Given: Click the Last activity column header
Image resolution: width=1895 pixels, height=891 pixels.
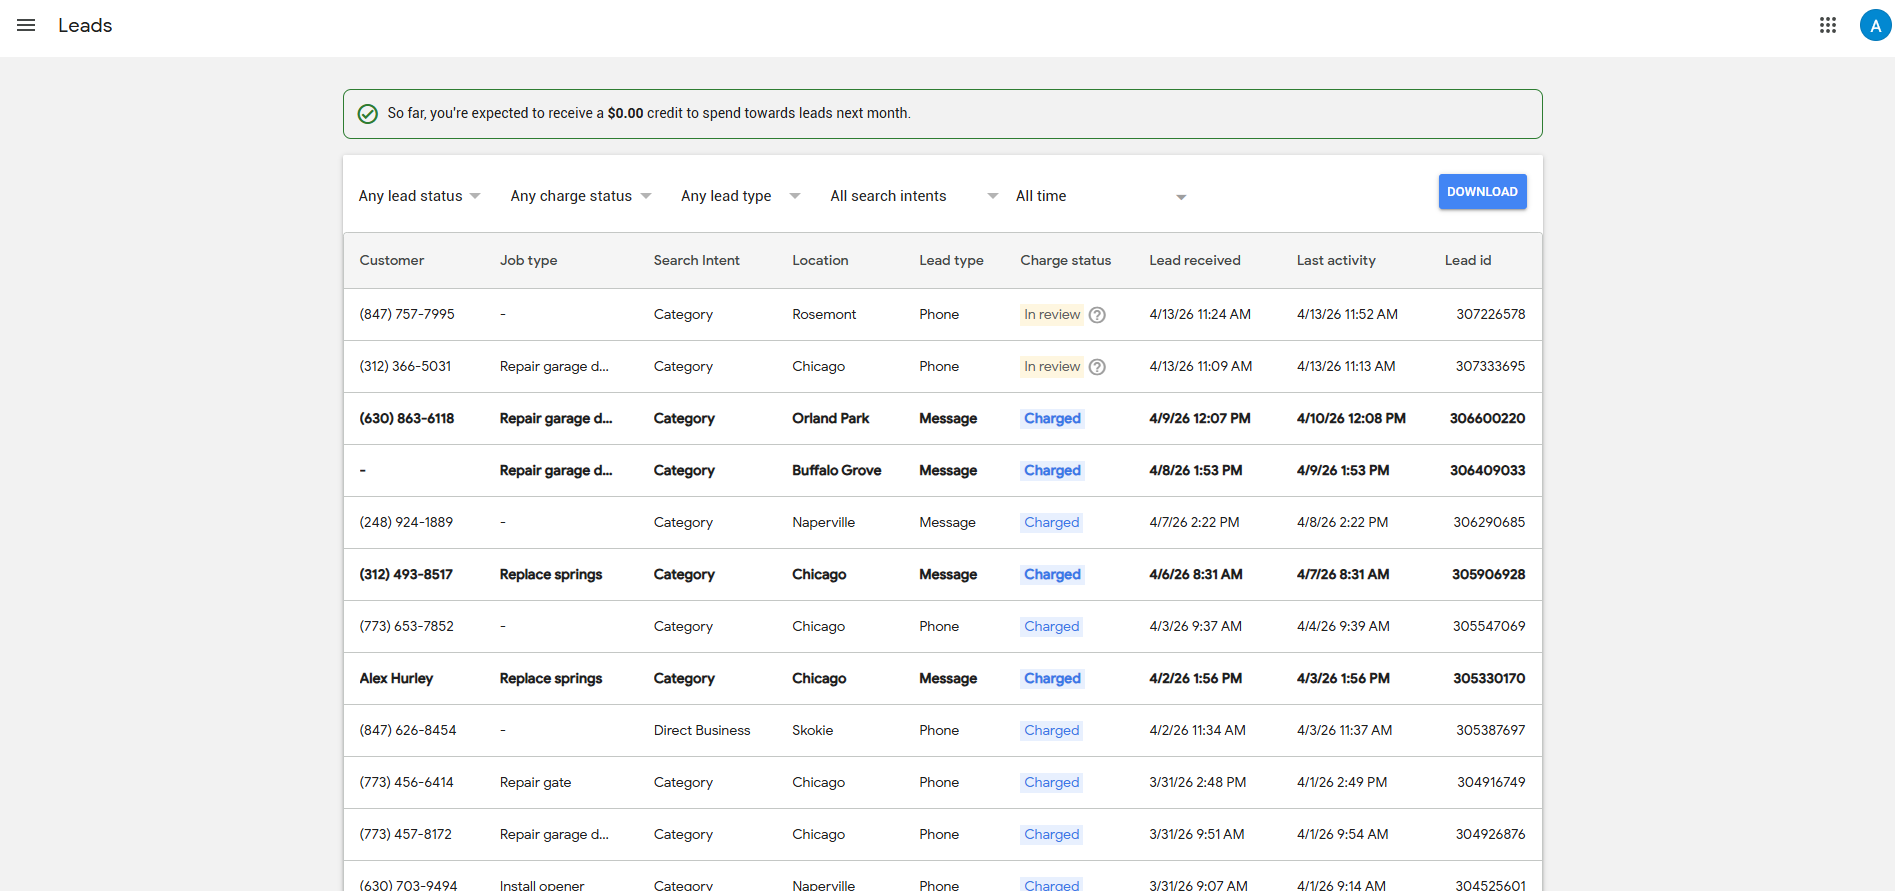Looking at the screenshot, I should (x=1336, y=260).
